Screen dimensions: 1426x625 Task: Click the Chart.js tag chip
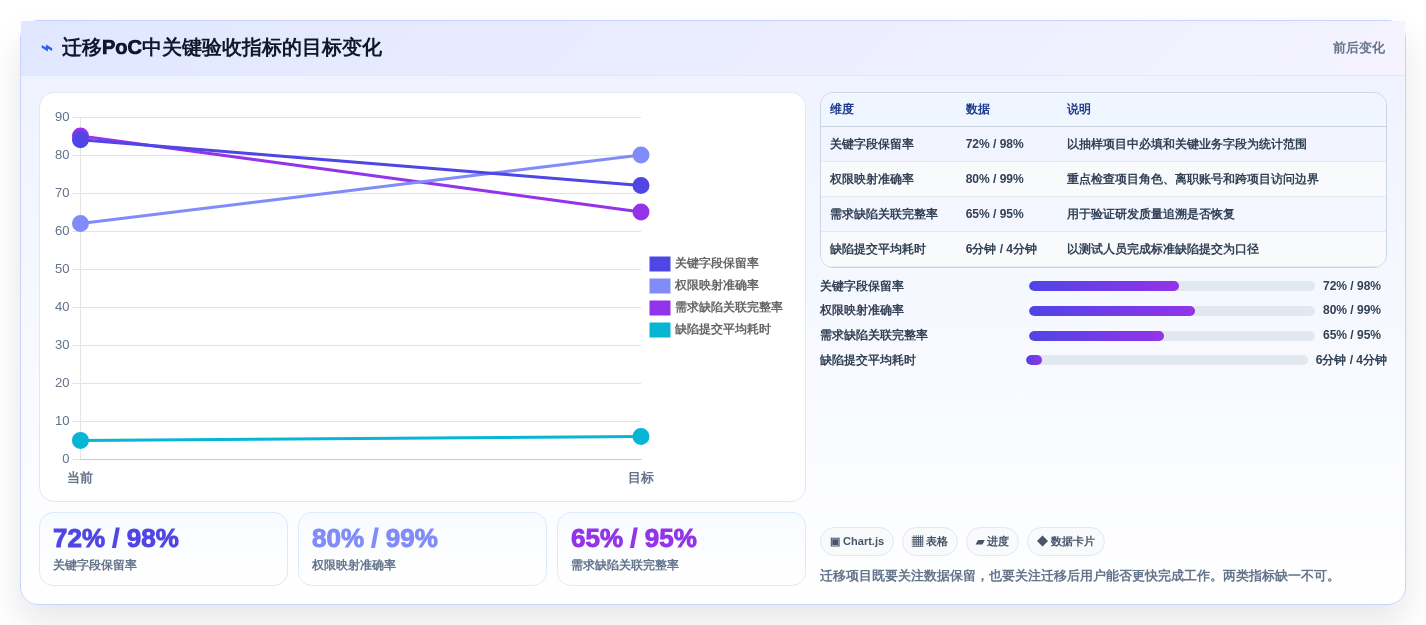pos(857,542)
